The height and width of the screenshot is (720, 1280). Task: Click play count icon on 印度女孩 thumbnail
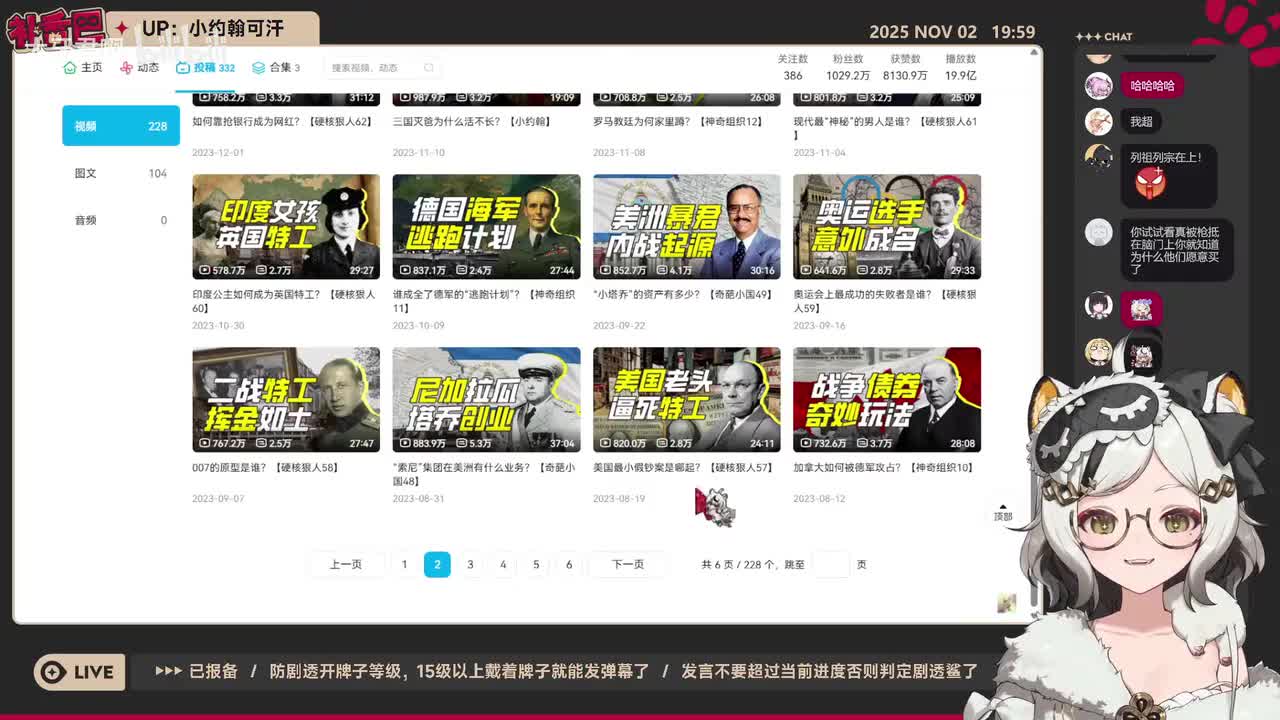pos(205,270)
